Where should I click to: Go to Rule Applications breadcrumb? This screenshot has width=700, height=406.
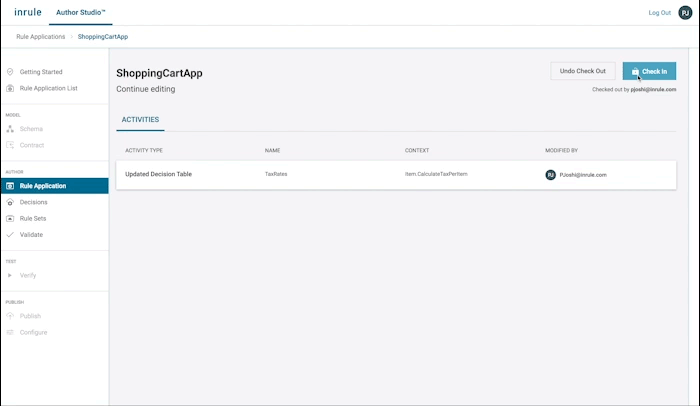click(x=41, y=37)
